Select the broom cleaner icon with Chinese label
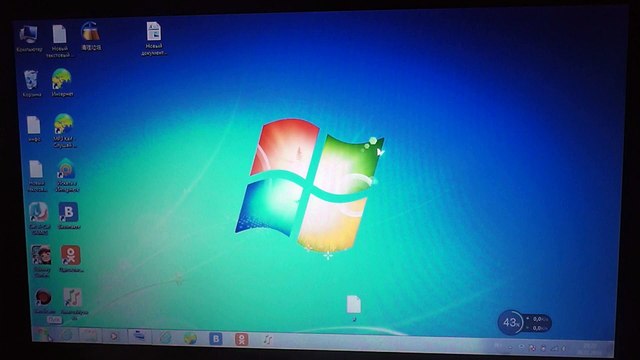This screenshot has width=640, height=360. [x=91, y=37]
